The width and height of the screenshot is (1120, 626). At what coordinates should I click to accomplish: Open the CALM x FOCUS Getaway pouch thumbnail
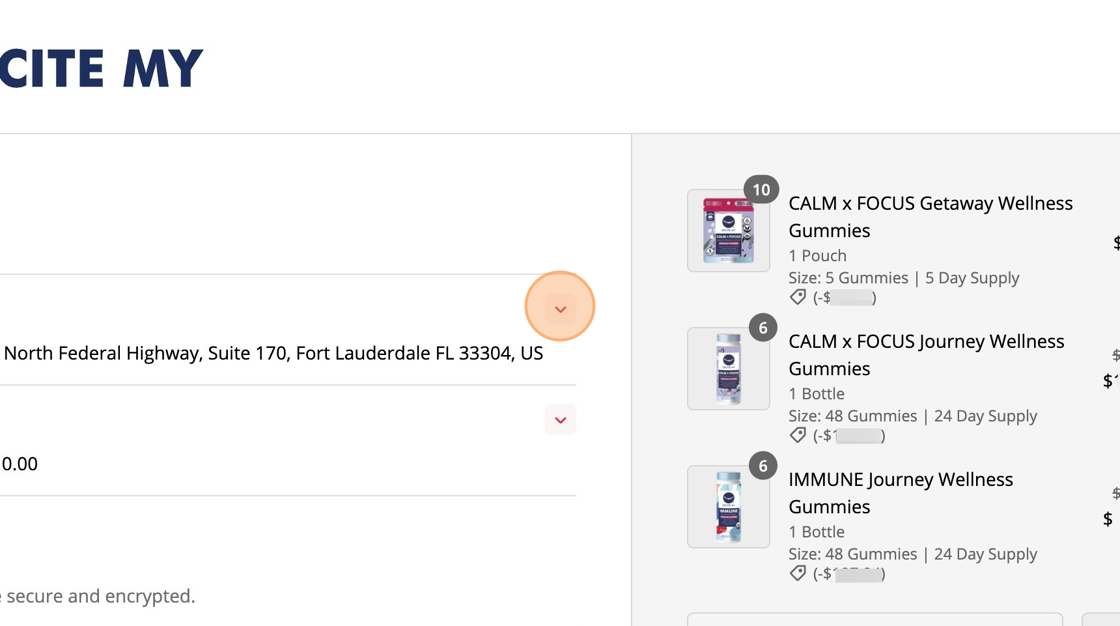click(729, 230)
